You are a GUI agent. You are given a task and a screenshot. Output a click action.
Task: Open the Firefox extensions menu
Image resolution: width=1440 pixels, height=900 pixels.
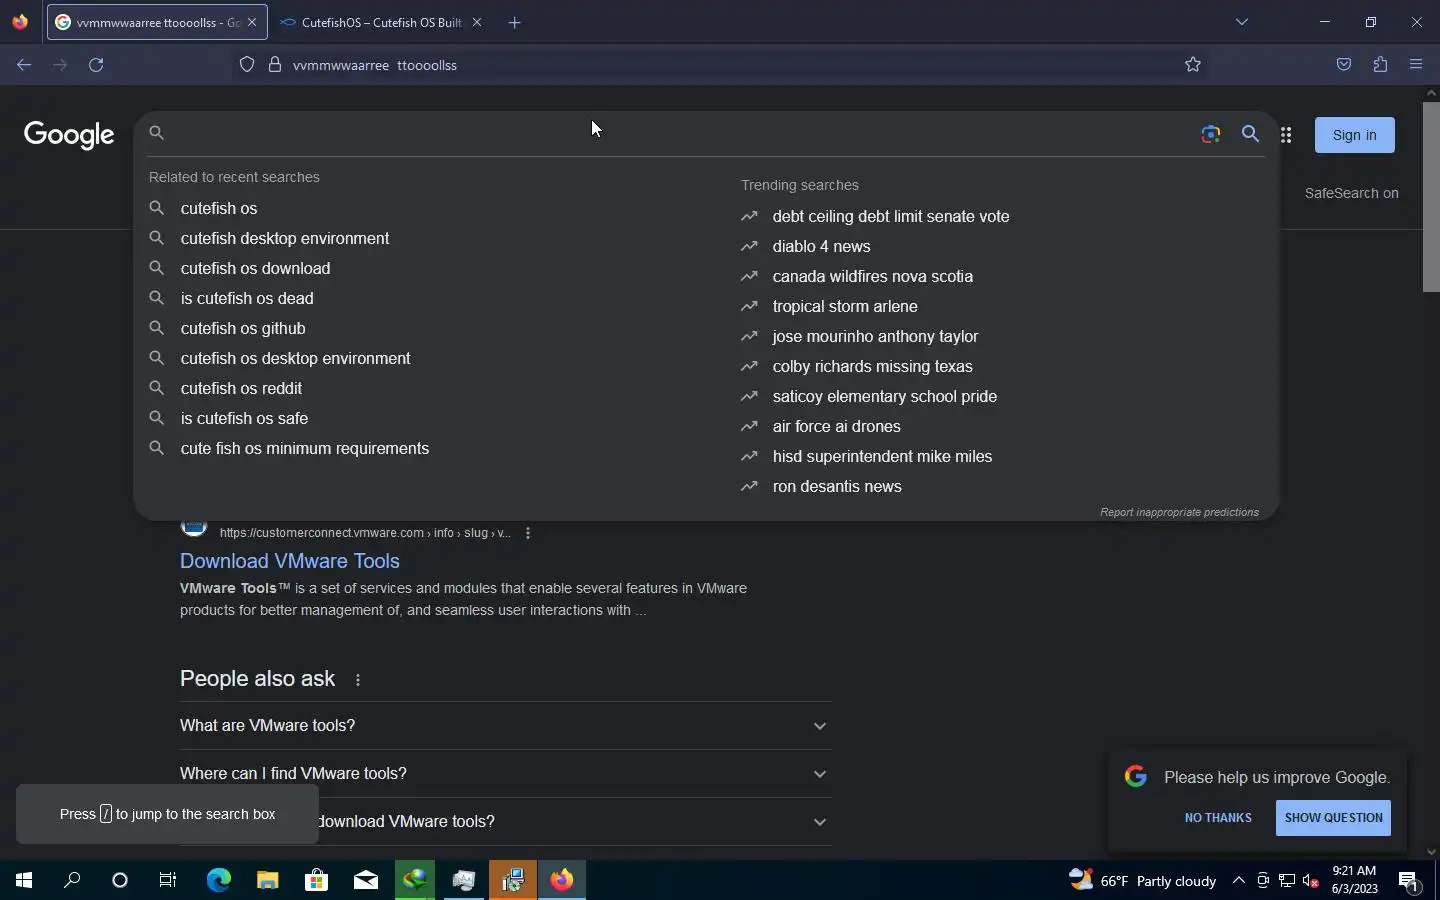1380,65
